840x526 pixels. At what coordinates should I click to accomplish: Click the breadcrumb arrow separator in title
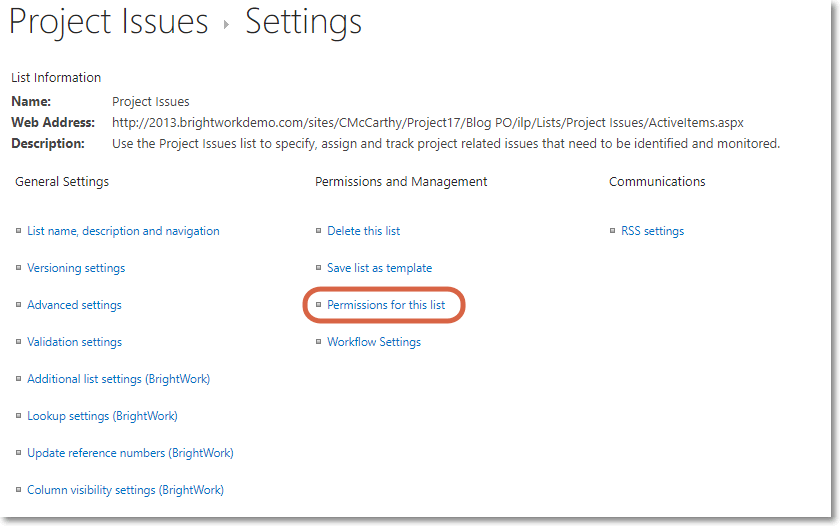[227, 25]
